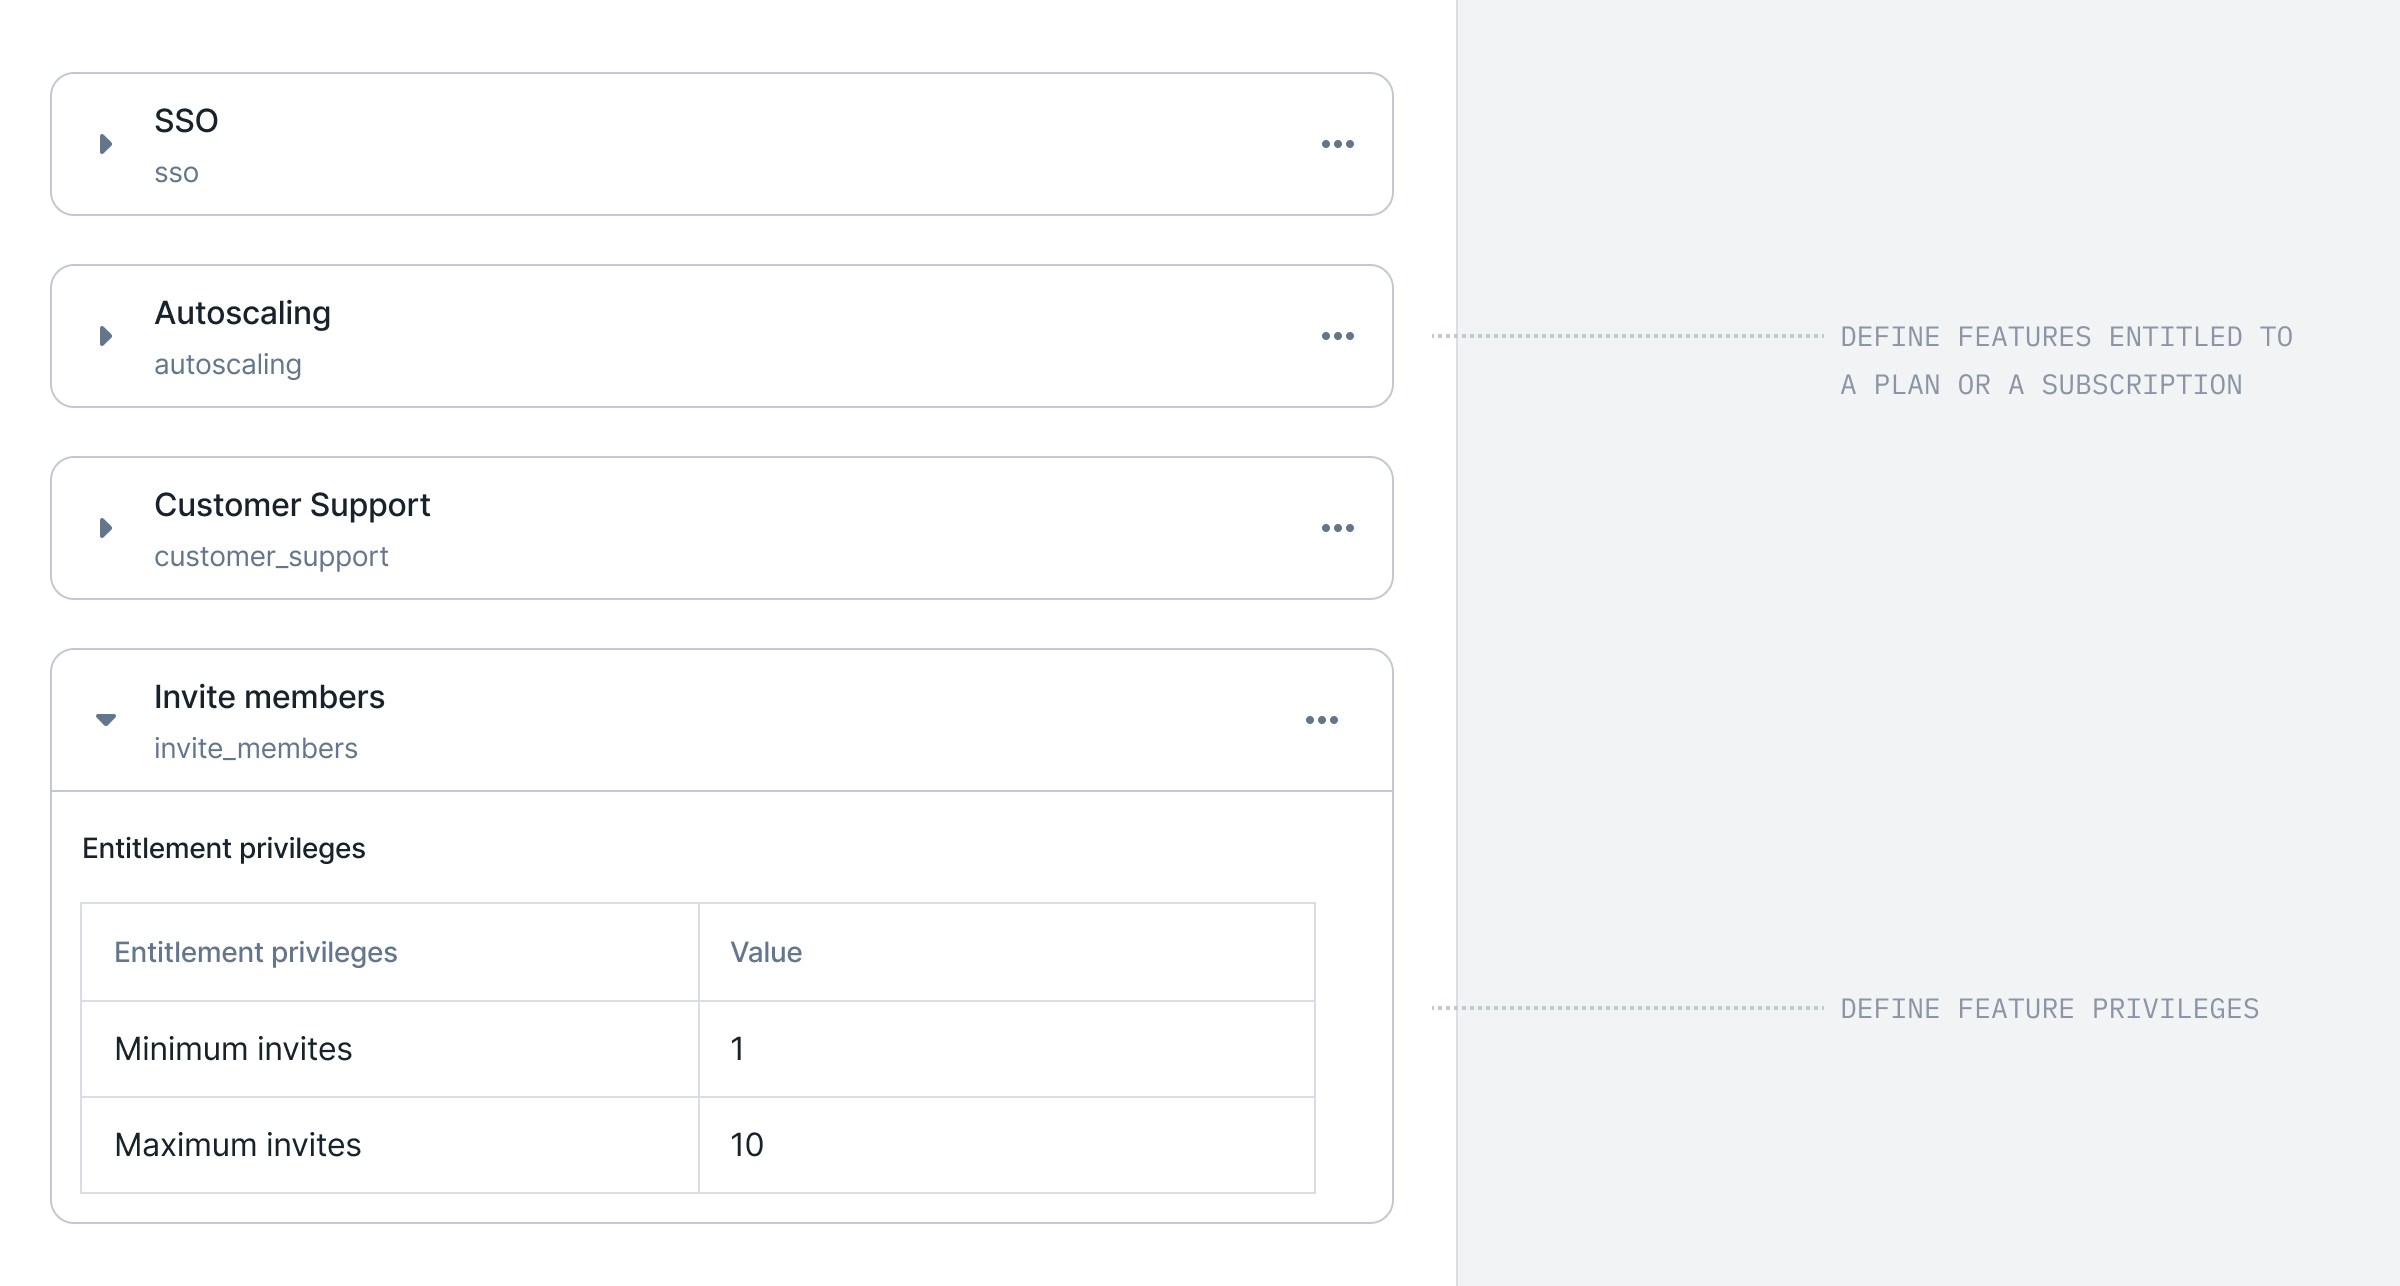The width and height of the screenshot is (2400, 1286).
Task: Open the Autoscaling three-dot menu
Action: (1337, 336)
